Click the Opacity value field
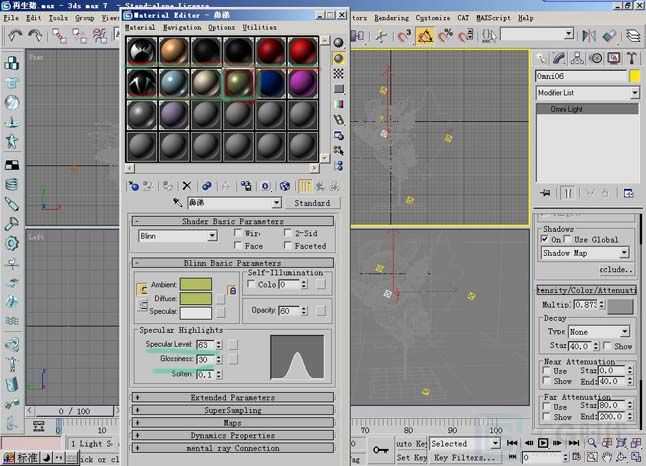The image size is (646, 466). click(x=290, y=310)
